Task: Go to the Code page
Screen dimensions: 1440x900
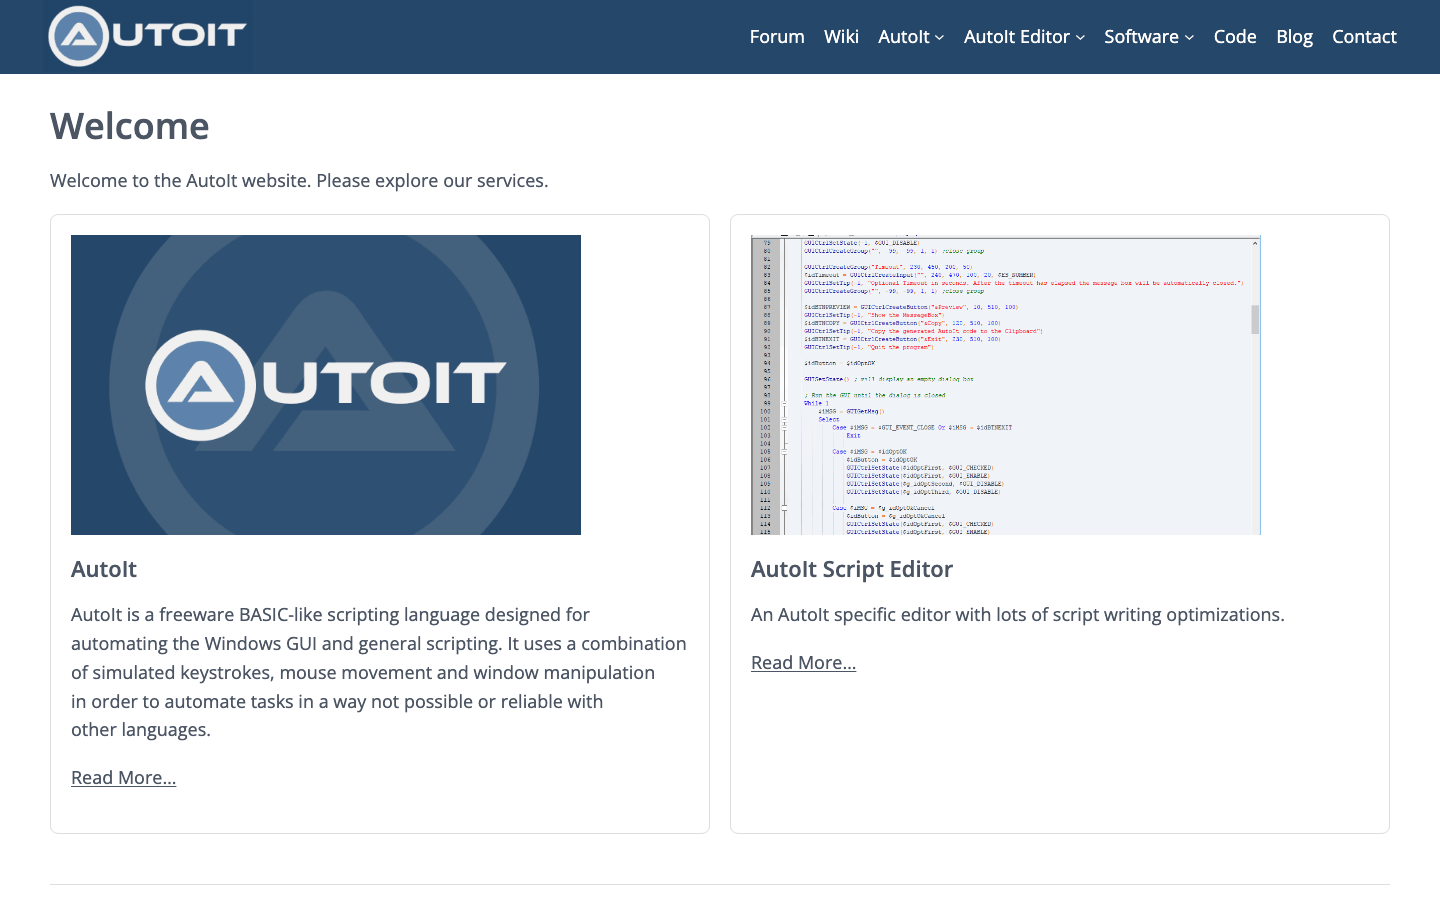Action: click(1235, 36)
